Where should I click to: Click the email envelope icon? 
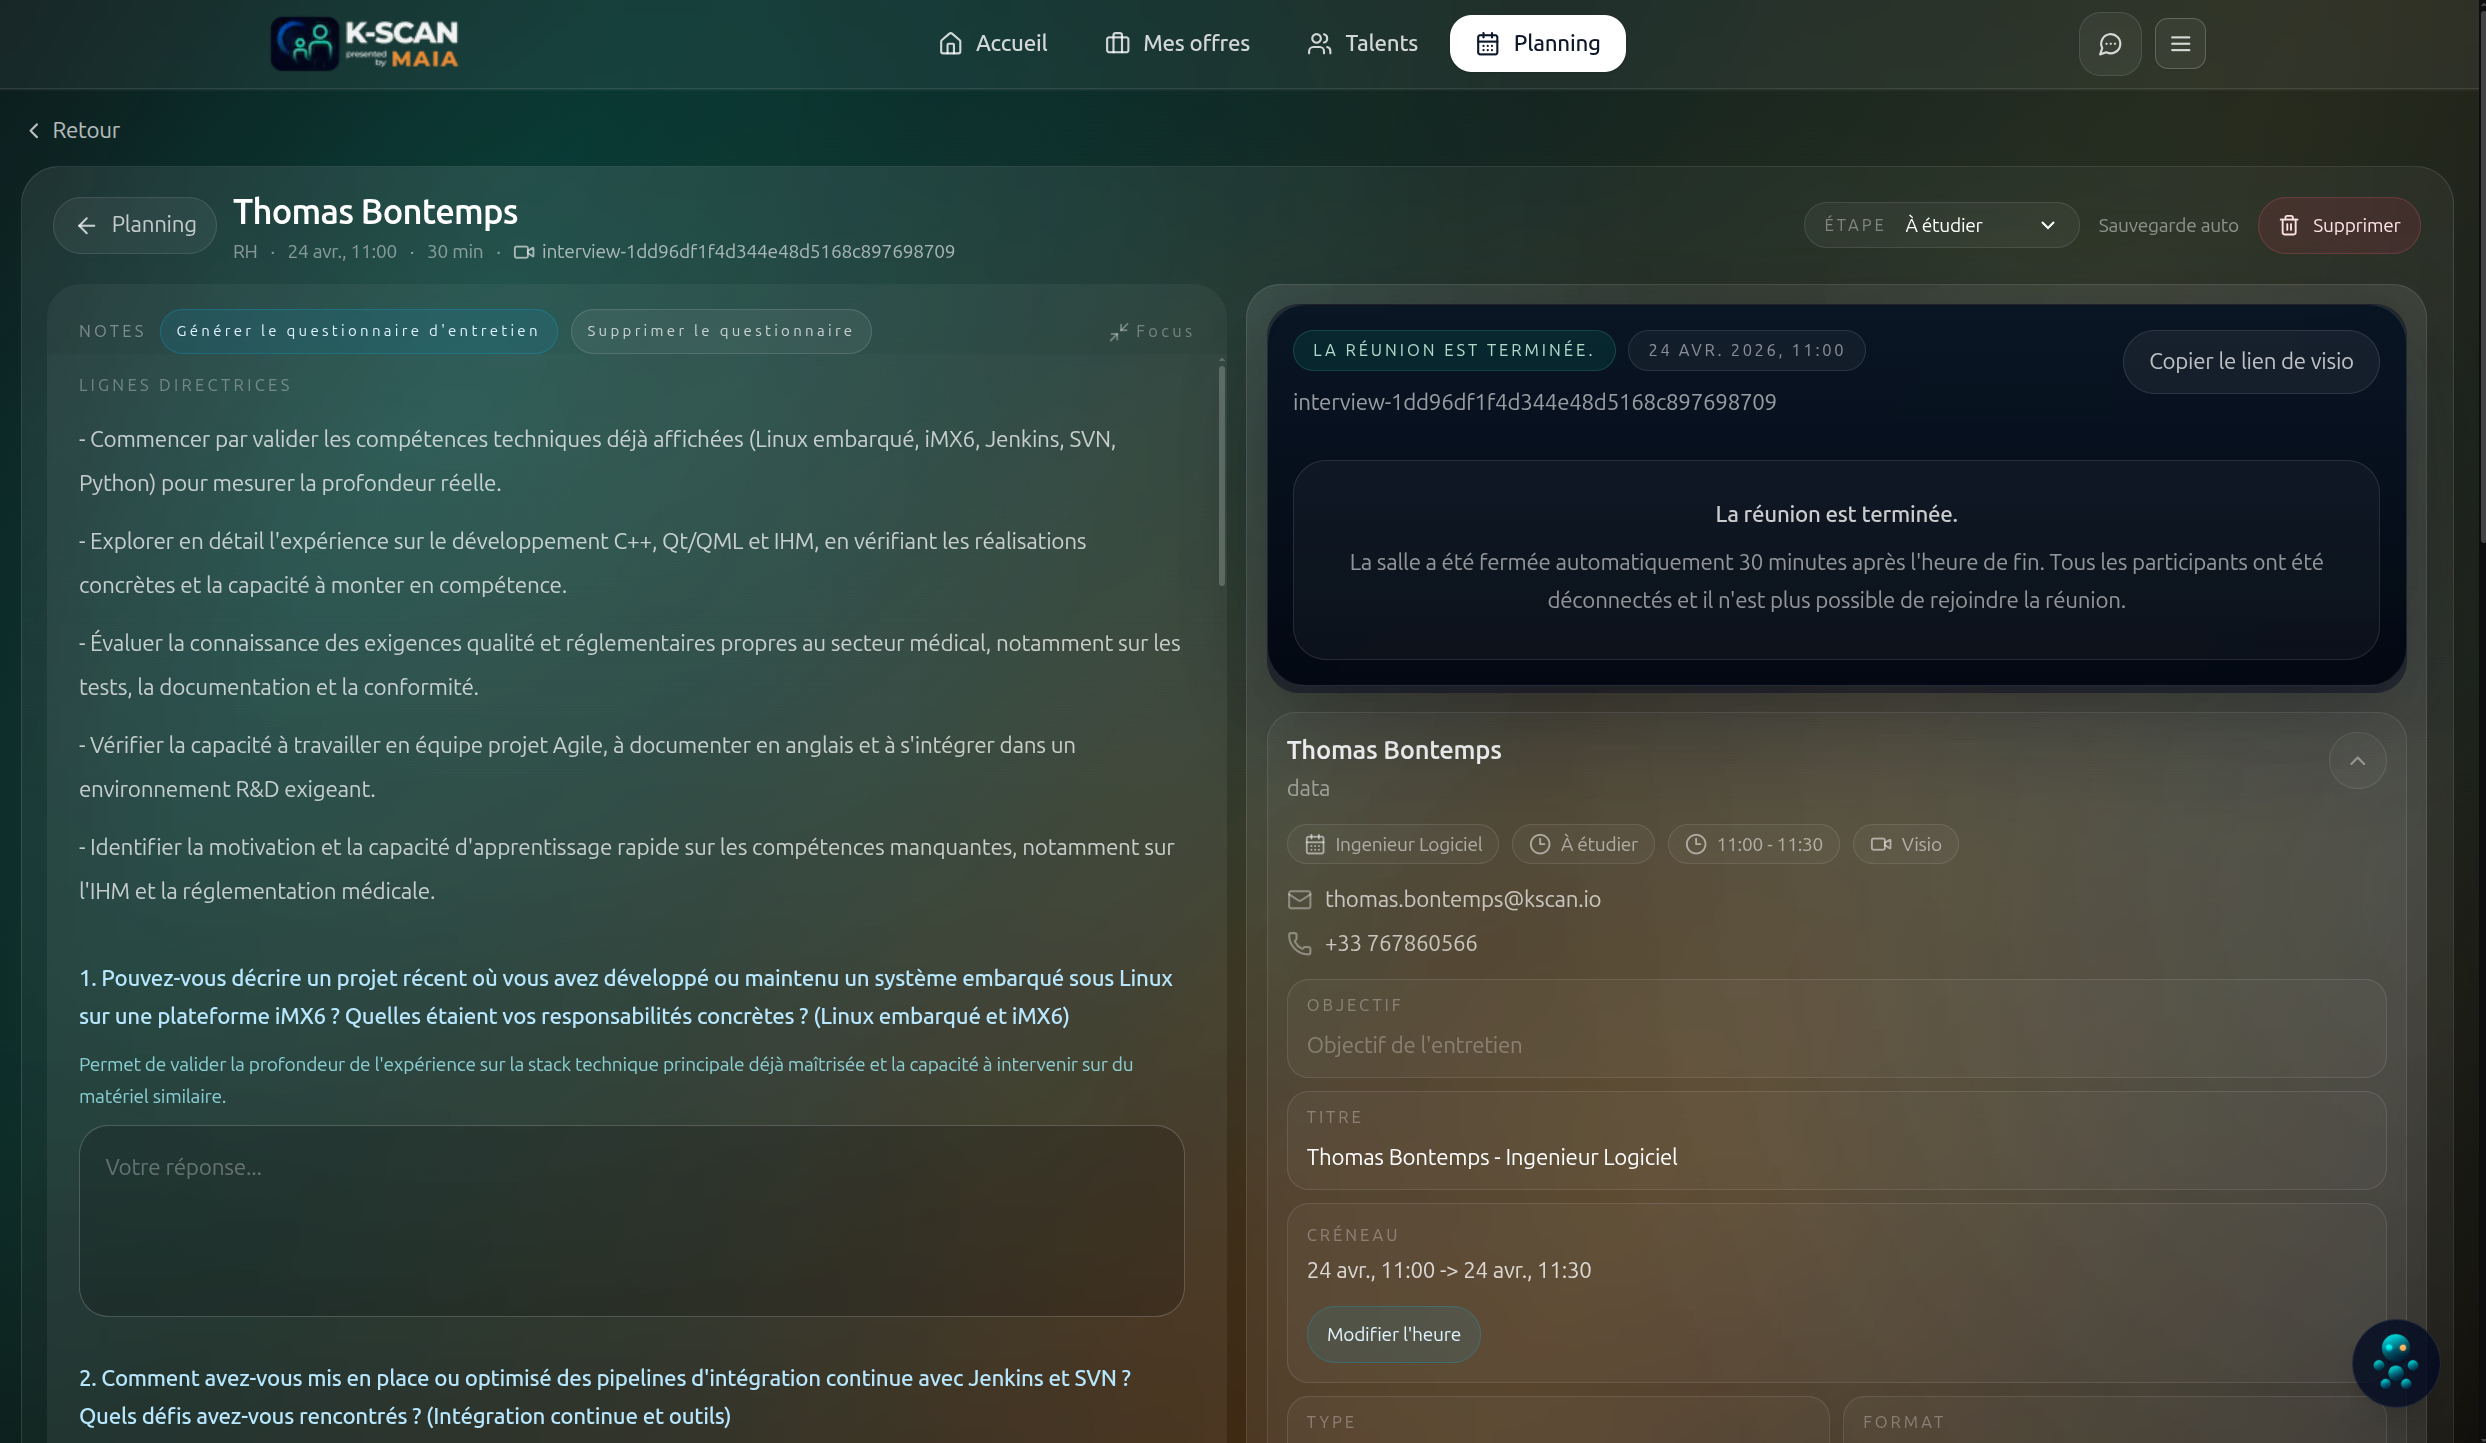click(x=1299, y=900)
